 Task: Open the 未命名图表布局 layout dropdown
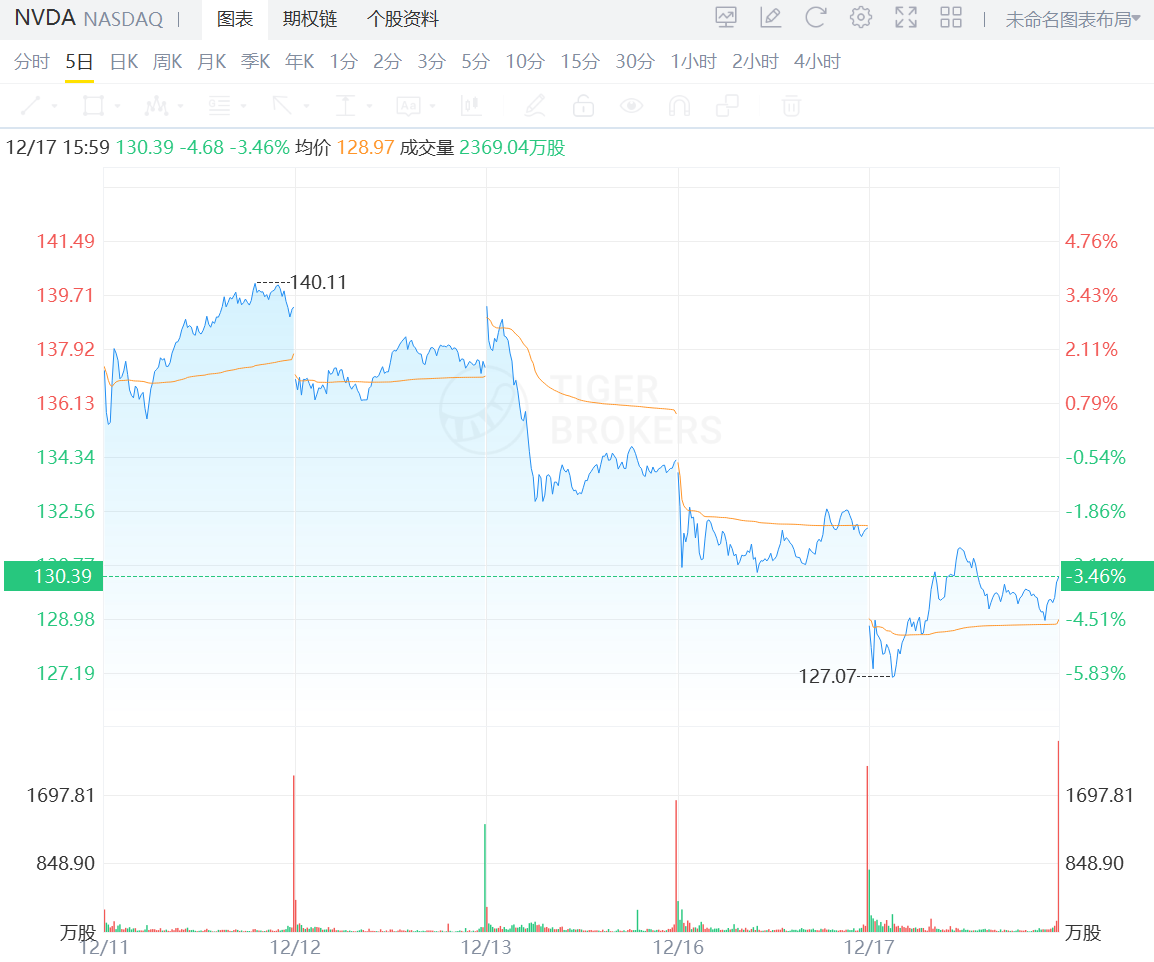[1072, 20]
